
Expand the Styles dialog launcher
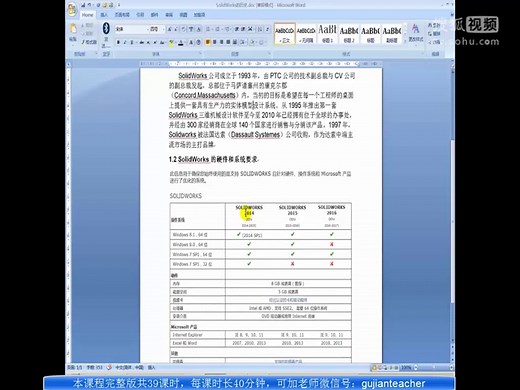click(x=423, y=54)
